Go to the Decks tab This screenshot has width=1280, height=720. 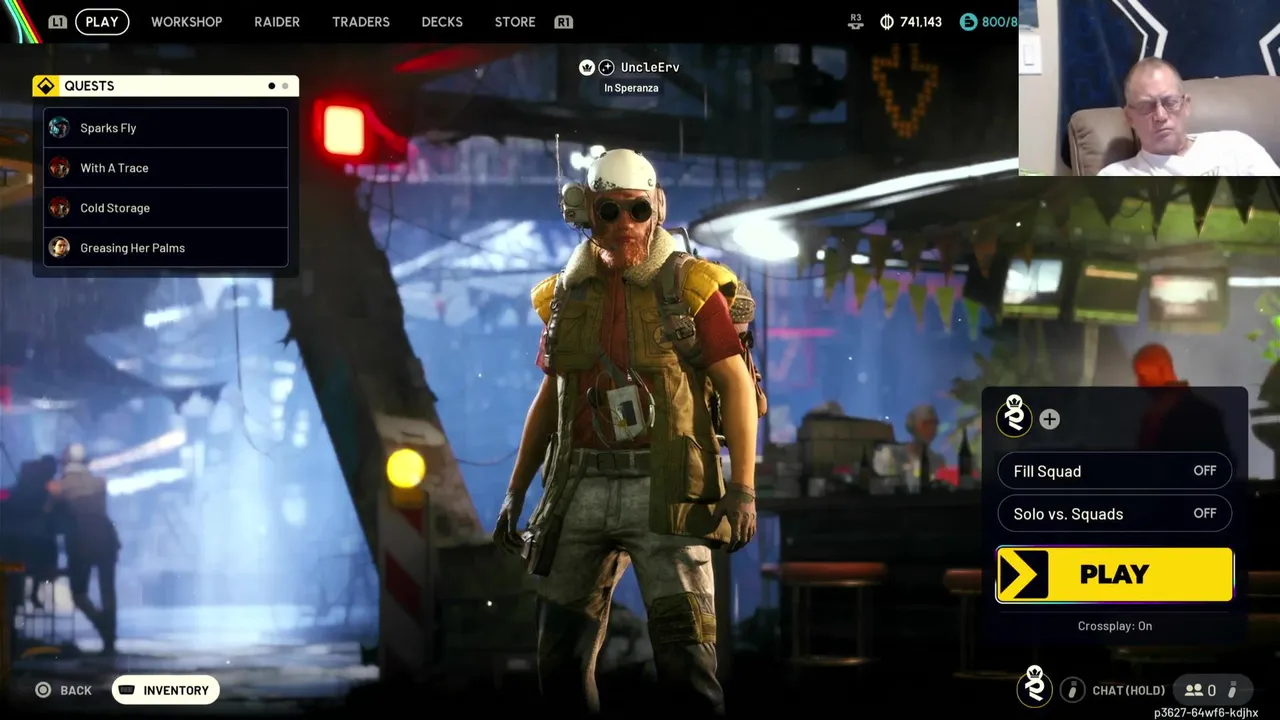pos(442,21)
